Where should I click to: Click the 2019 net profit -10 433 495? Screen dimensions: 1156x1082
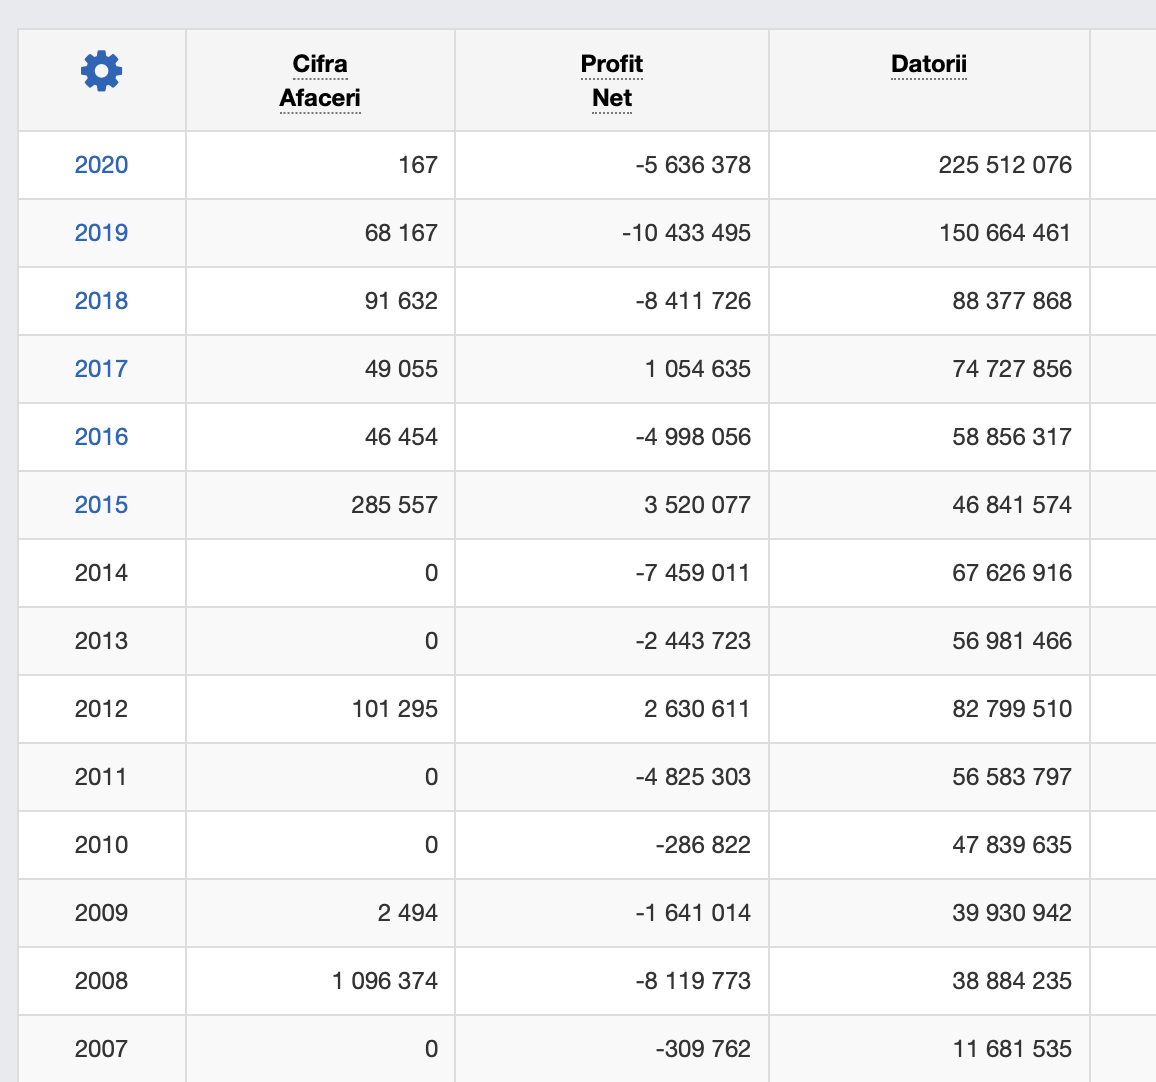coord(686,233)
